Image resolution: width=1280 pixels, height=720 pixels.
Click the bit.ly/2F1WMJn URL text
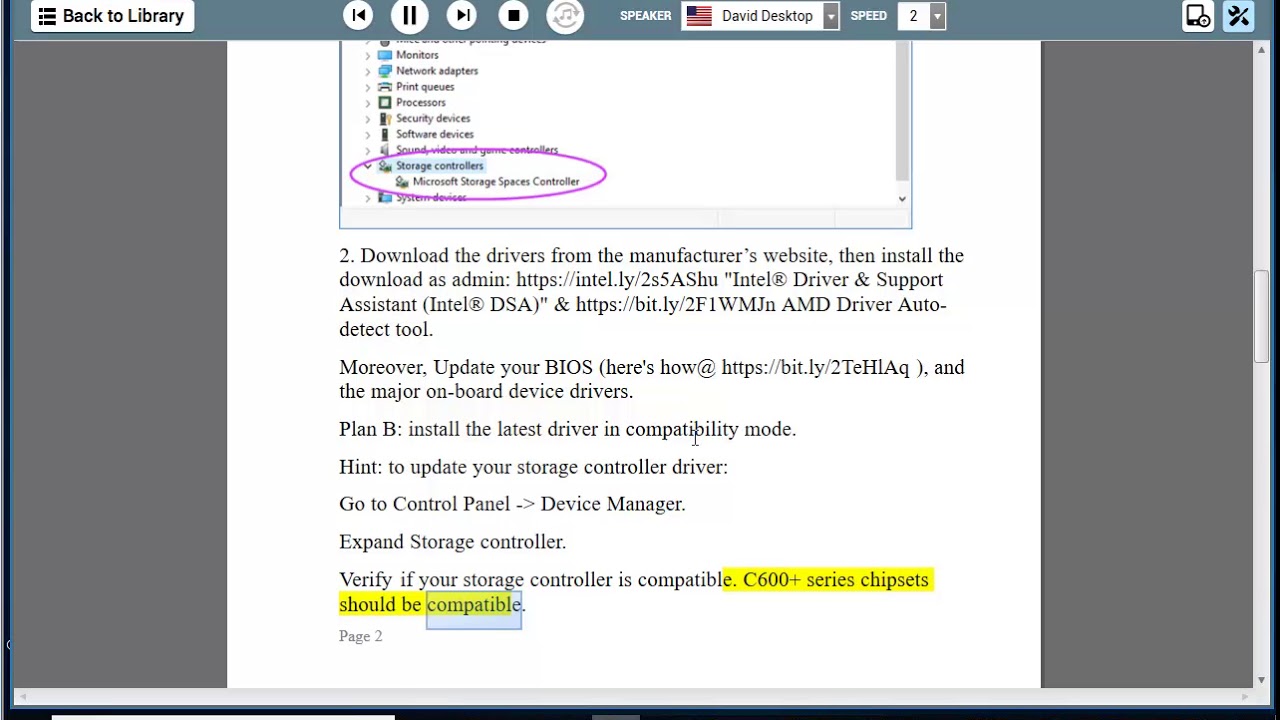coord(675,305)
